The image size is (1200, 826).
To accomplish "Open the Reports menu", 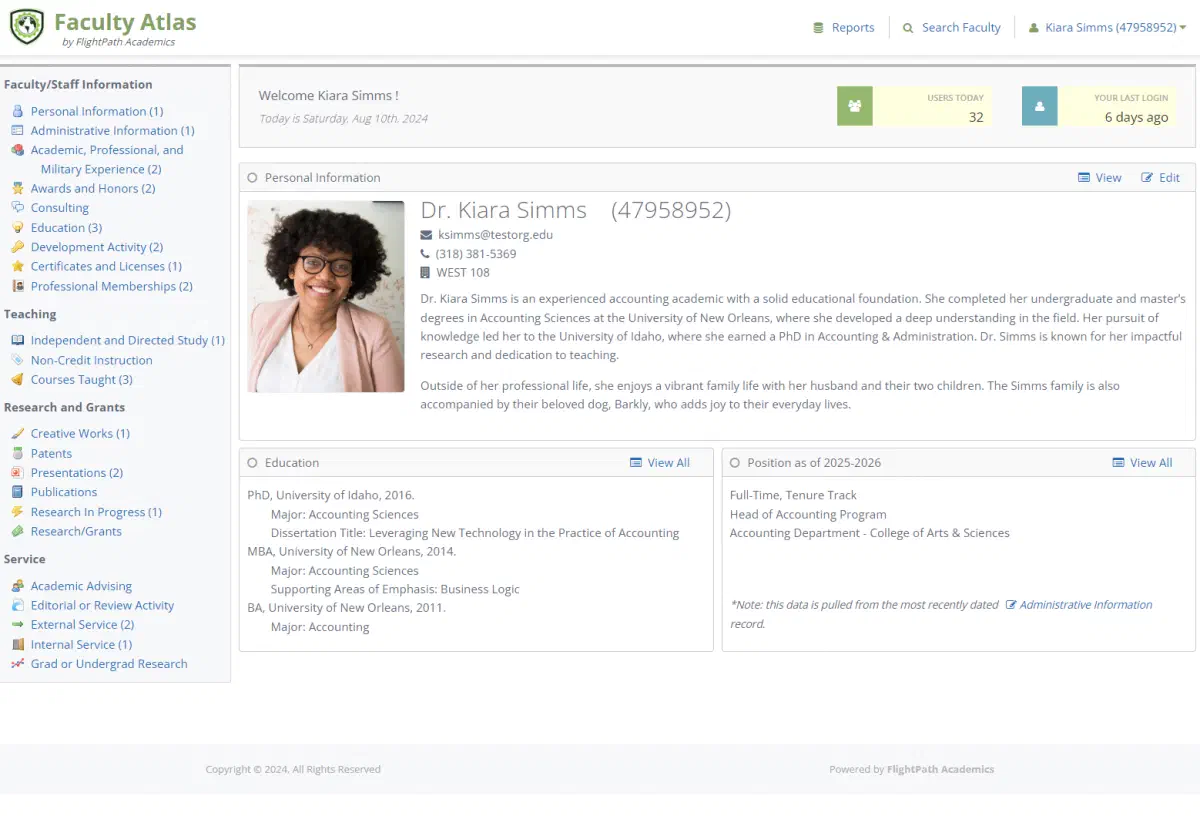I will pos(844,27).
